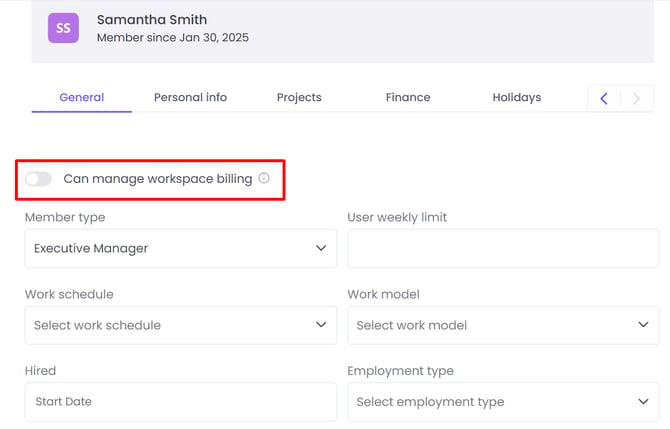Click the right arrow tab scroller
The image size is (670, 429).
tap(637, 98)
